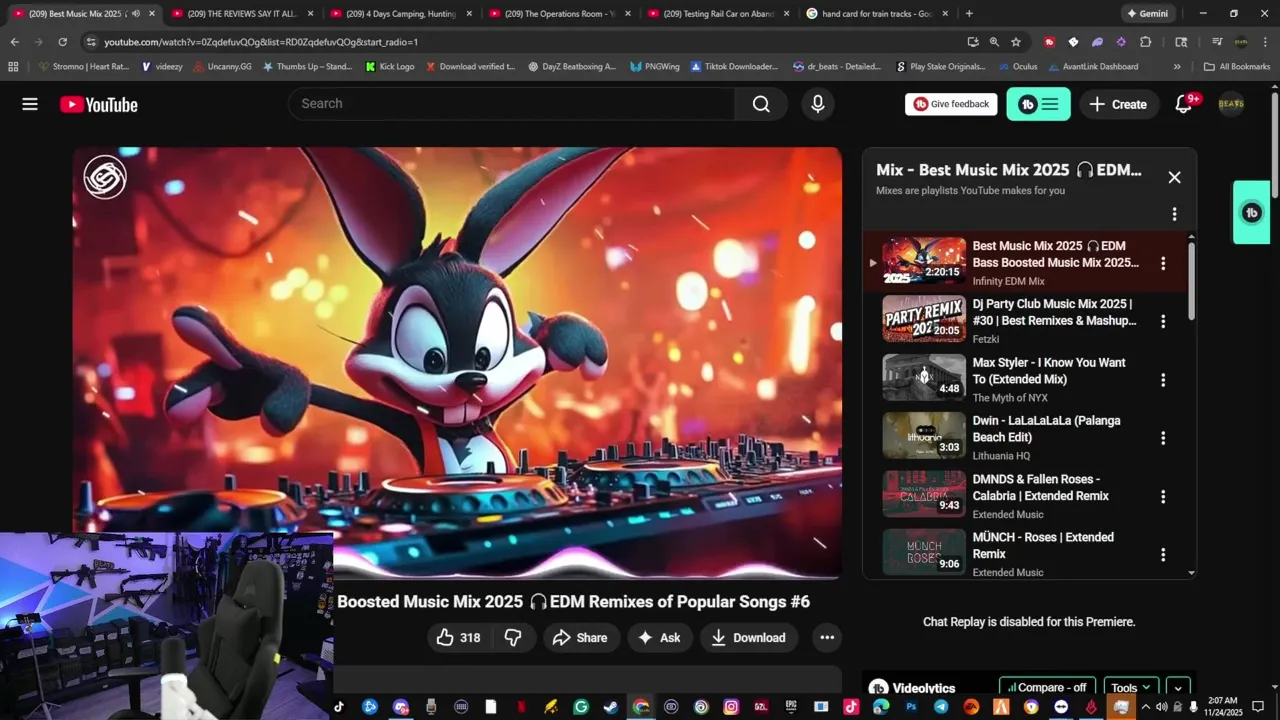Go to the YouTube home logo

[98, 104]
